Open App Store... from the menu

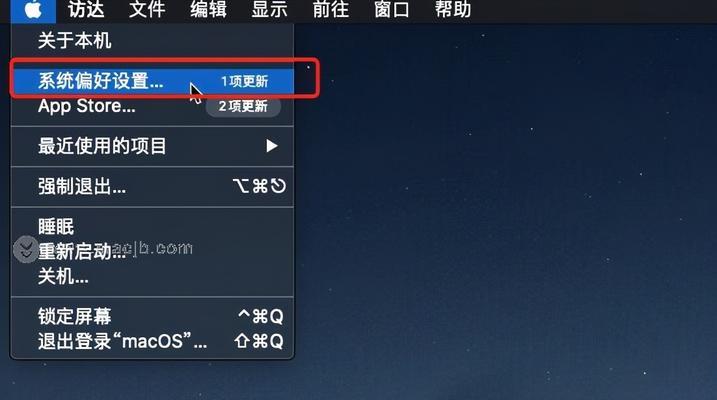point(152,106)
